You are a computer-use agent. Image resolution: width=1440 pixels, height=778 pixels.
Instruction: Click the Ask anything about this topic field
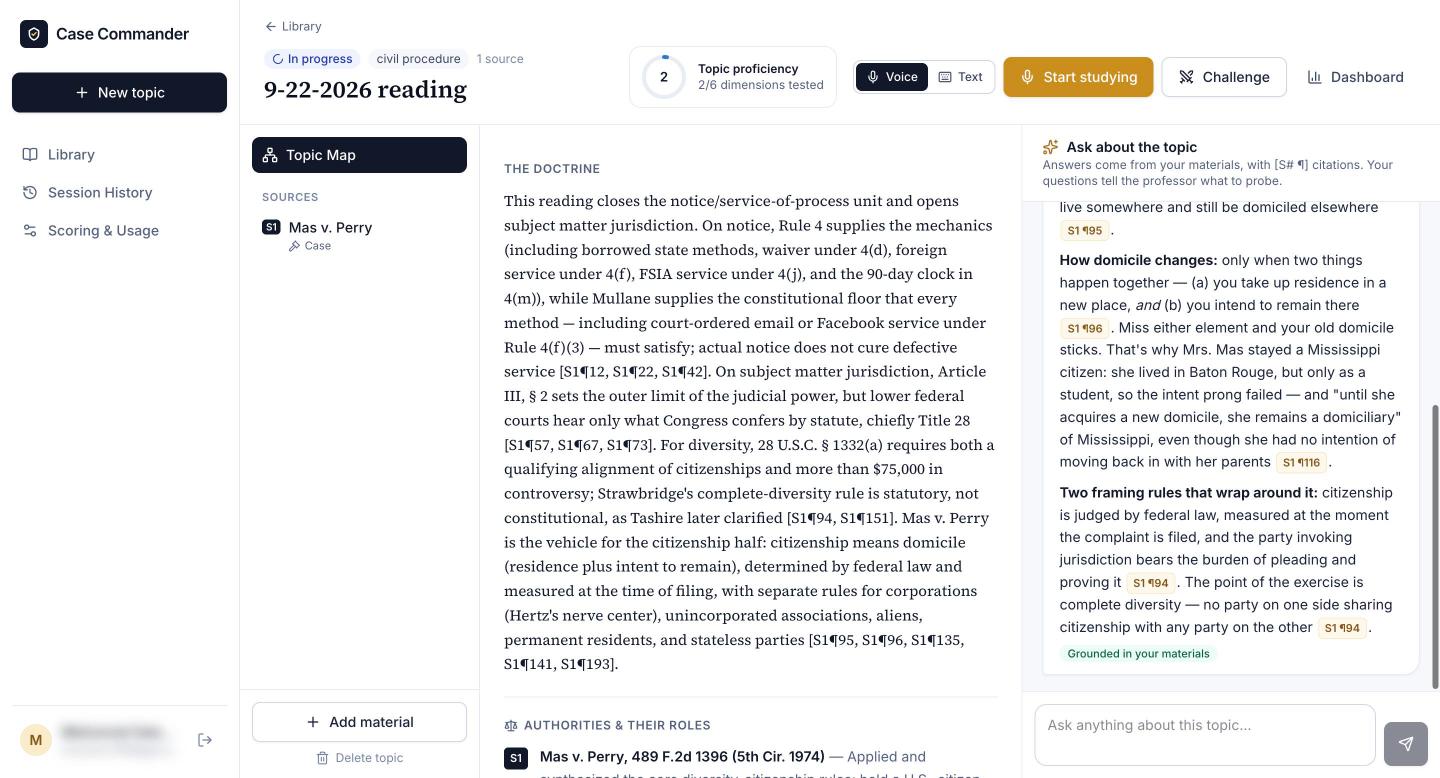1205,735
